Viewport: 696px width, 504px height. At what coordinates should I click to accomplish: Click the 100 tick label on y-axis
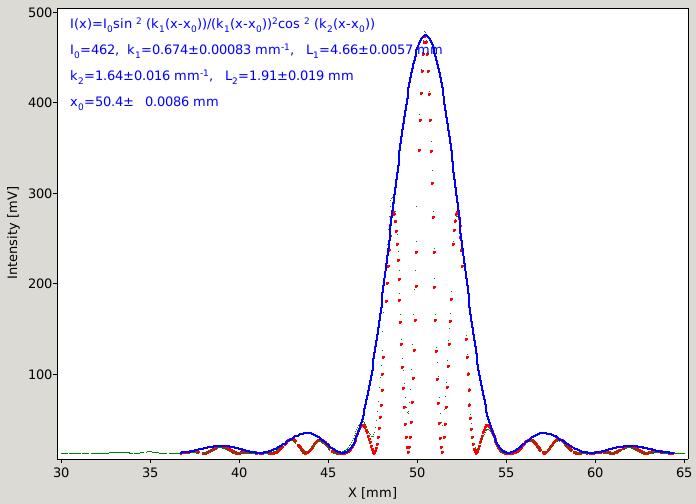click(x=42, y=374)
